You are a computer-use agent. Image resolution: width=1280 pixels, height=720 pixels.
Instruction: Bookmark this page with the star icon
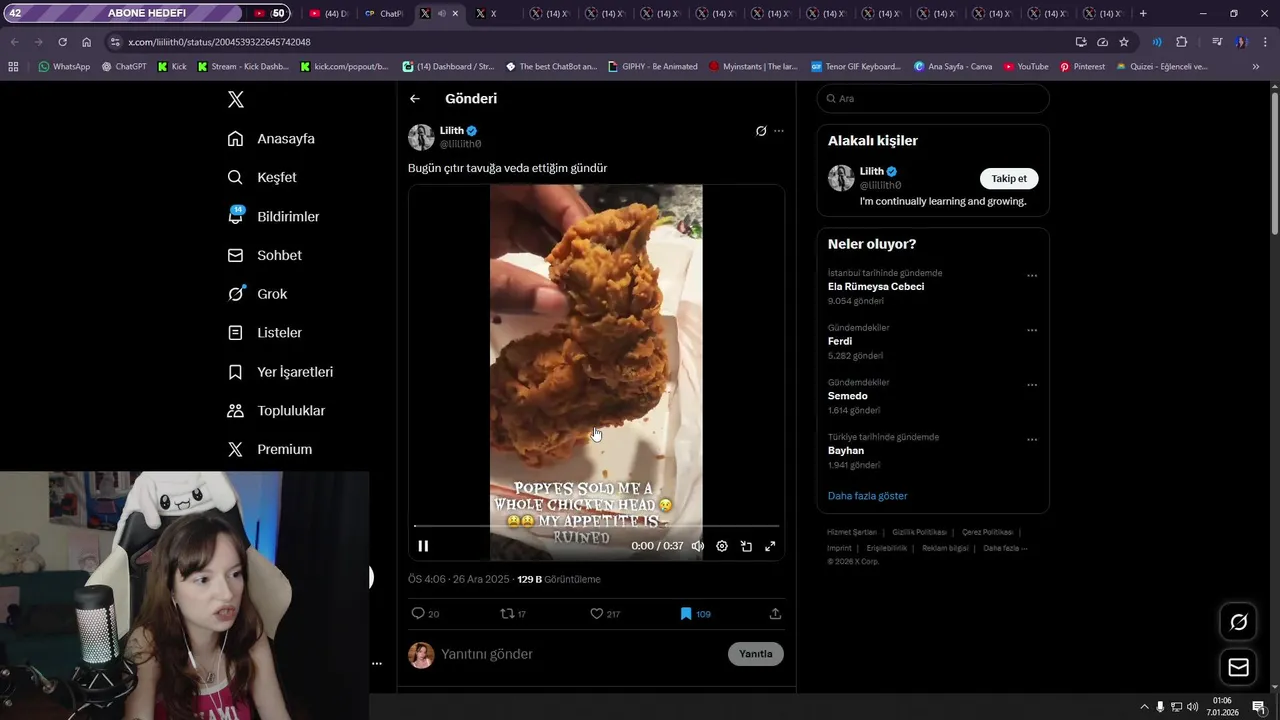[x=1124, y=42]
